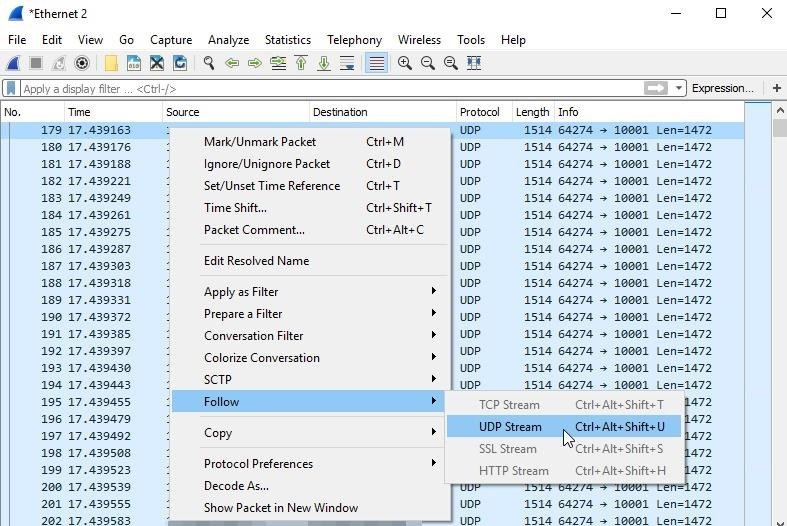Expand the Conversation Filter submenu

click(309, 336)
